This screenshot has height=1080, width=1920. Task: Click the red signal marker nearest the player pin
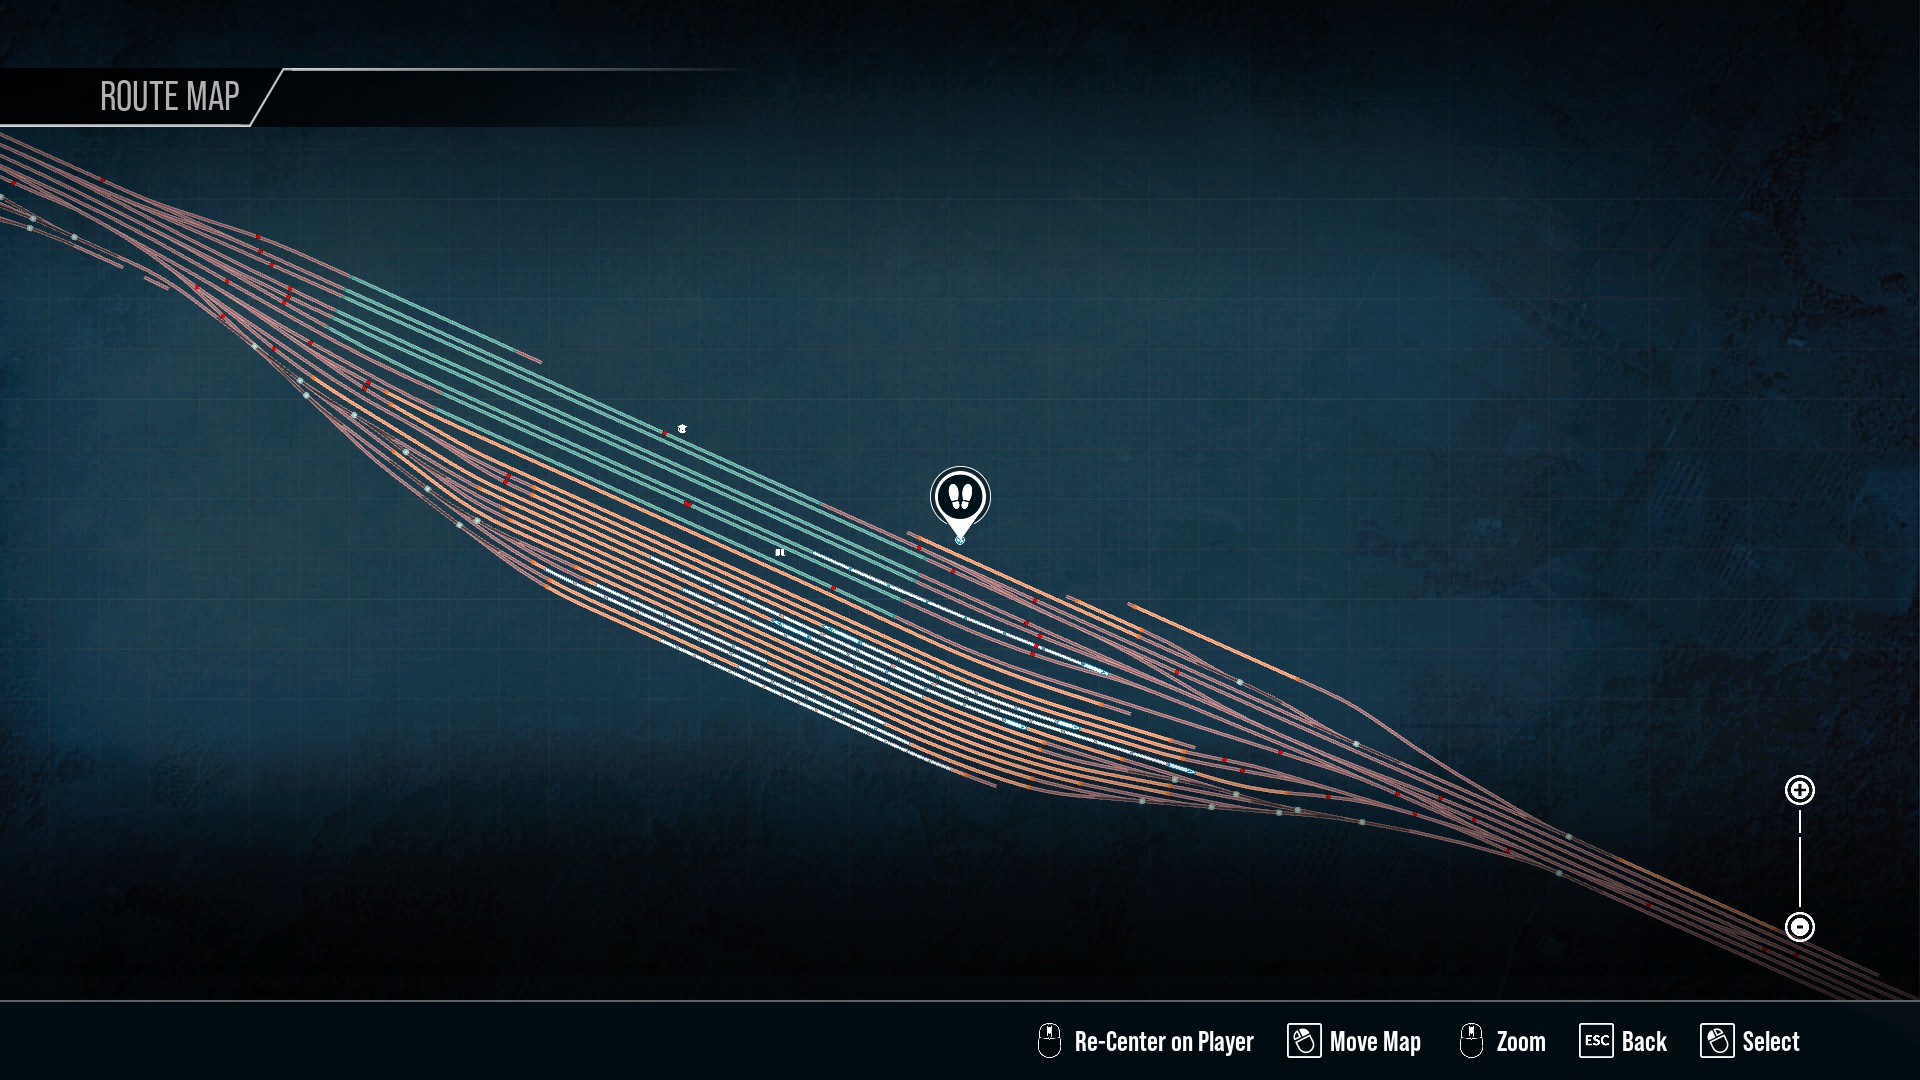tap(920, 548)
